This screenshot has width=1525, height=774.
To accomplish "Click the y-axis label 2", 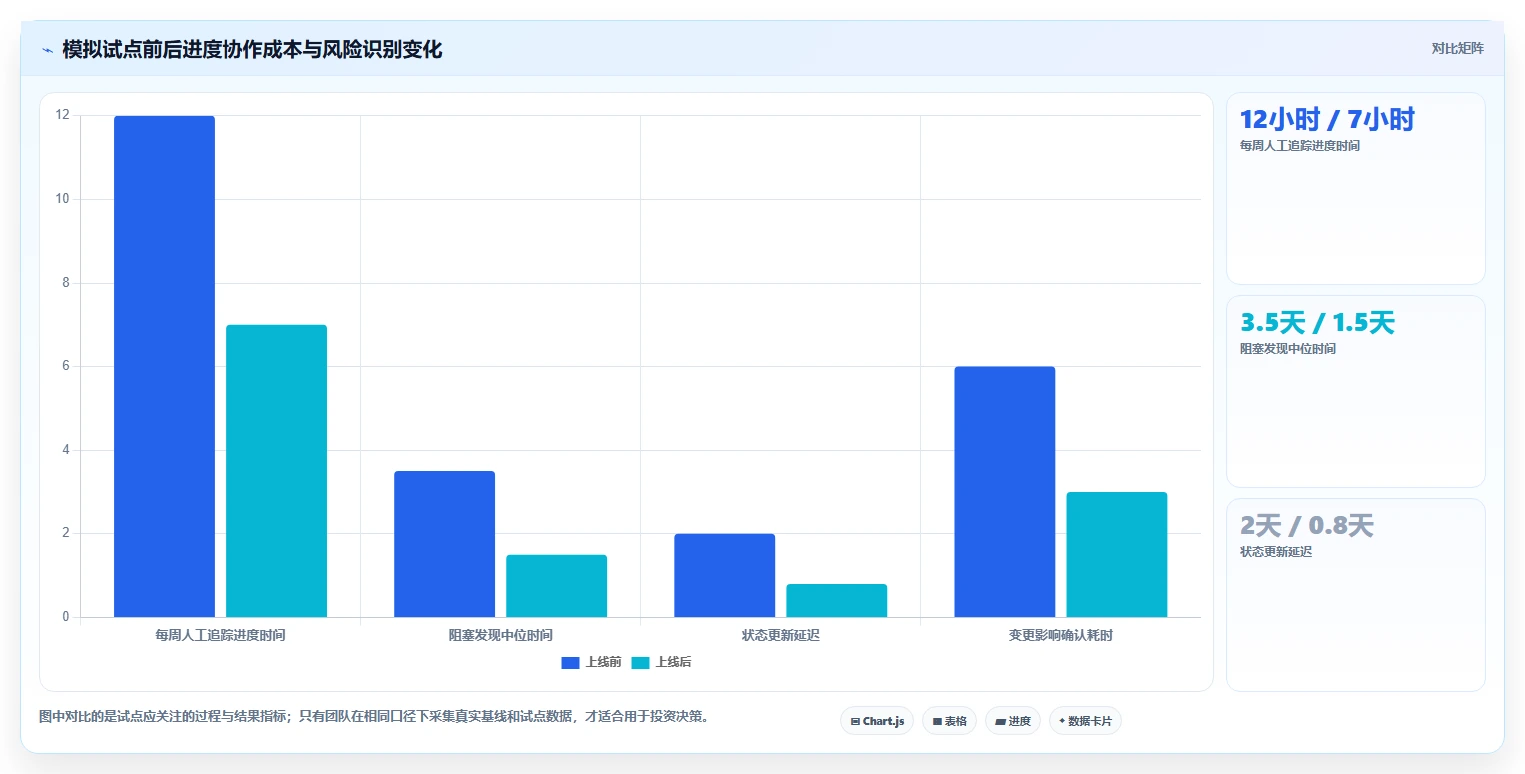I will 66,533.
